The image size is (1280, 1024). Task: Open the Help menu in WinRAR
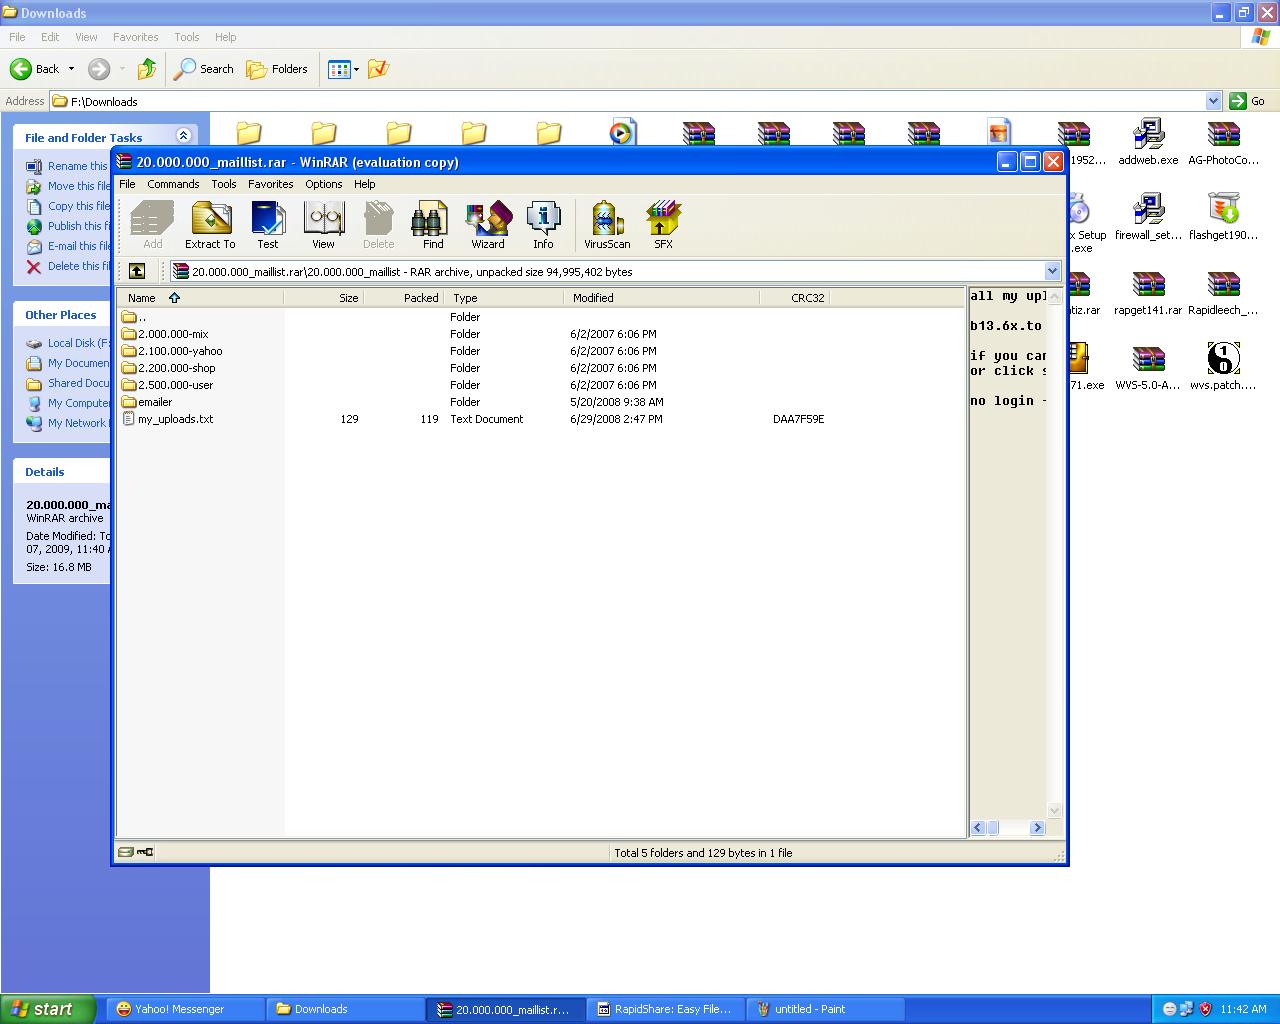(x=365, y=184)
